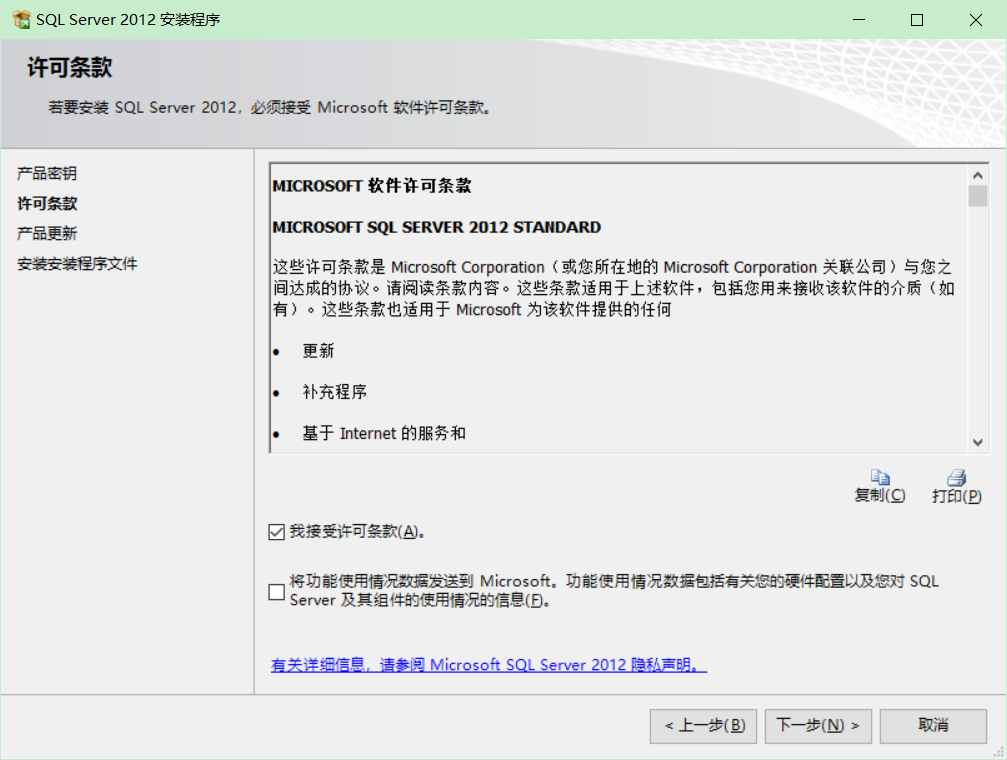Enable sending feature usage data to Microsoft
The image size is (1007, 760).
[277, 592]
